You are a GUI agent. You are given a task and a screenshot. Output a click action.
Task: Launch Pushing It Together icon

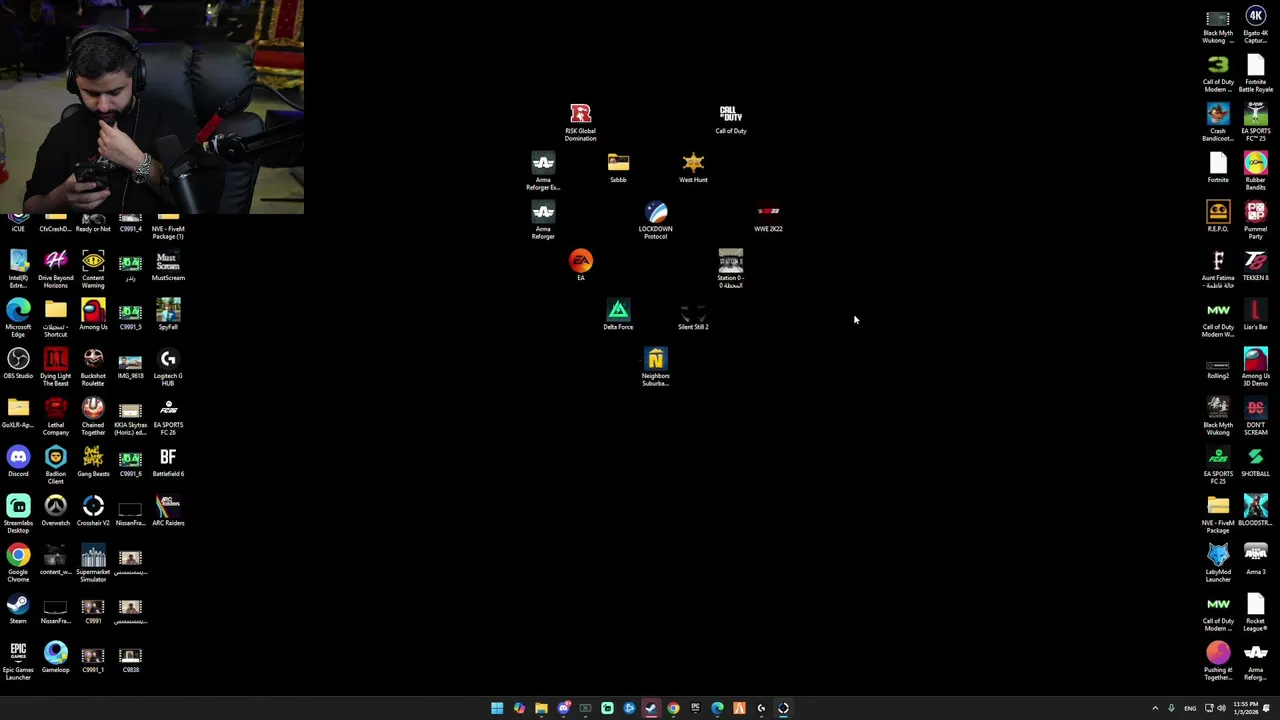(x=1218, y=661)
